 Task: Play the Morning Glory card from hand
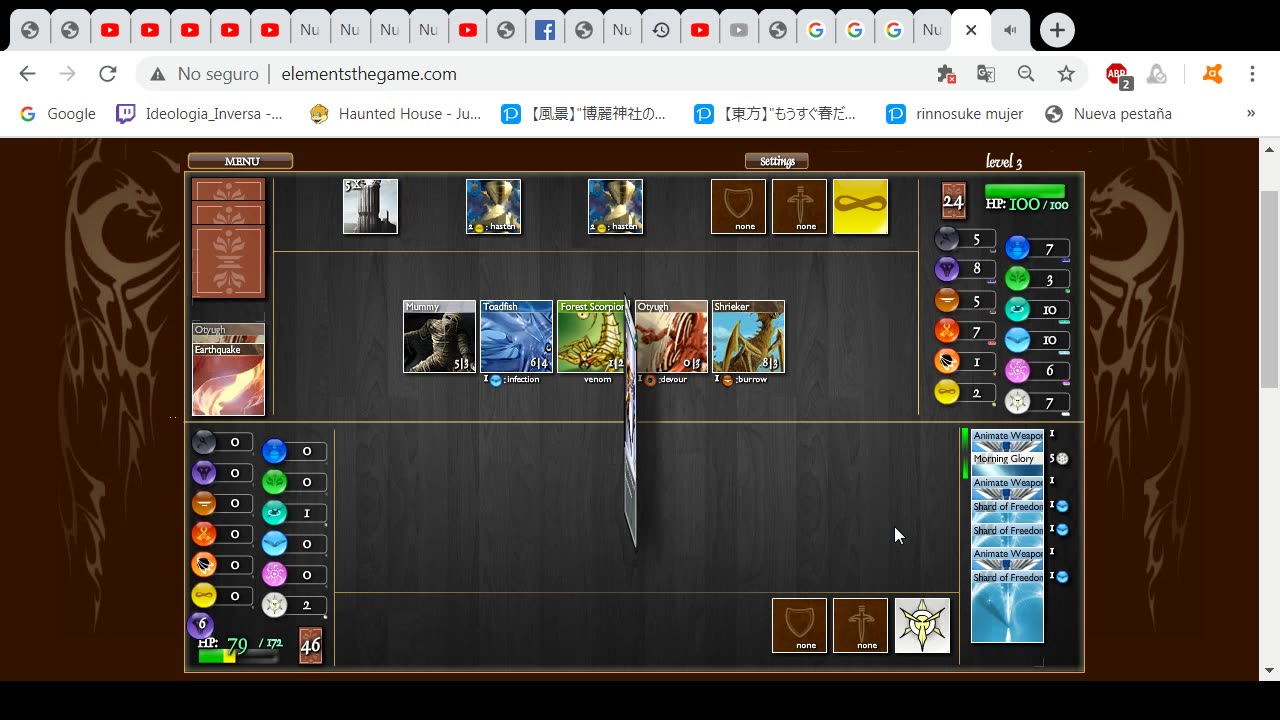(1007, 464)
